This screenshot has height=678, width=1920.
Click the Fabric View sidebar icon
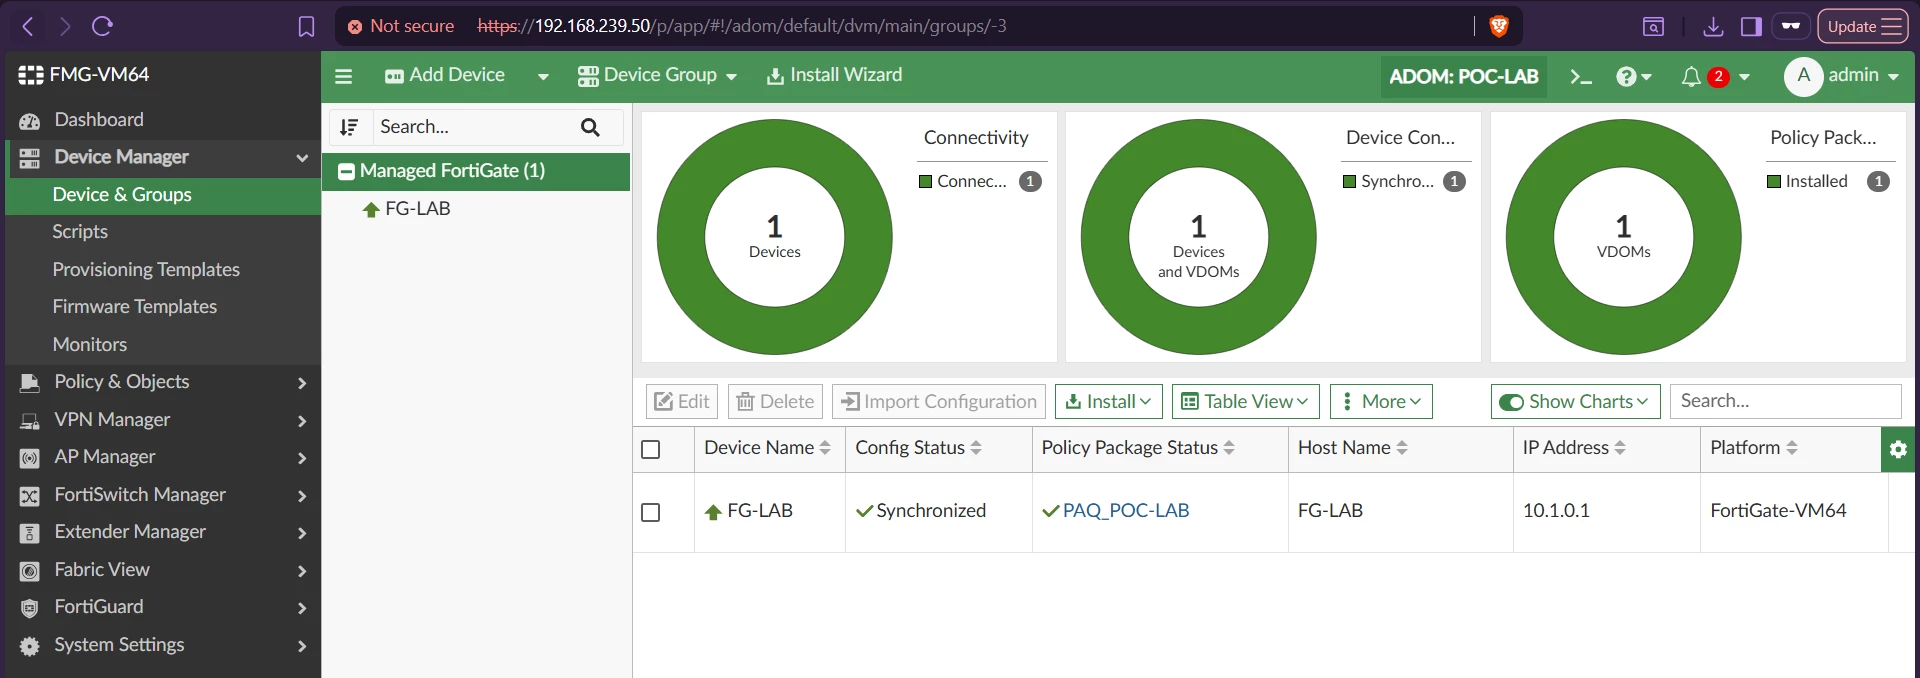tap(30, 571)
